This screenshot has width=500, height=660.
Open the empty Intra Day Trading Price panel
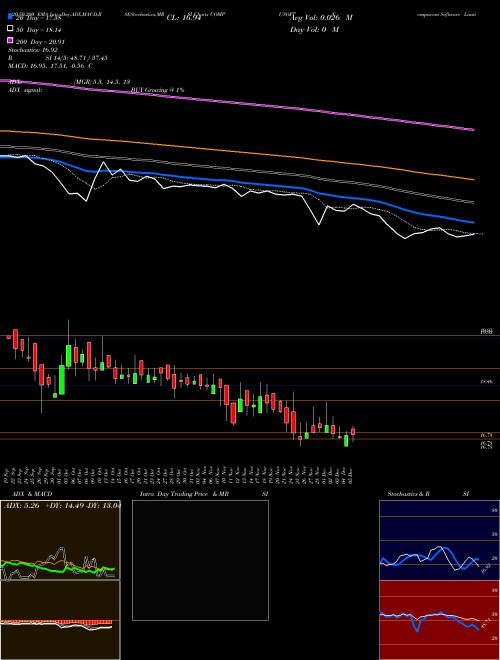point(200,560)
